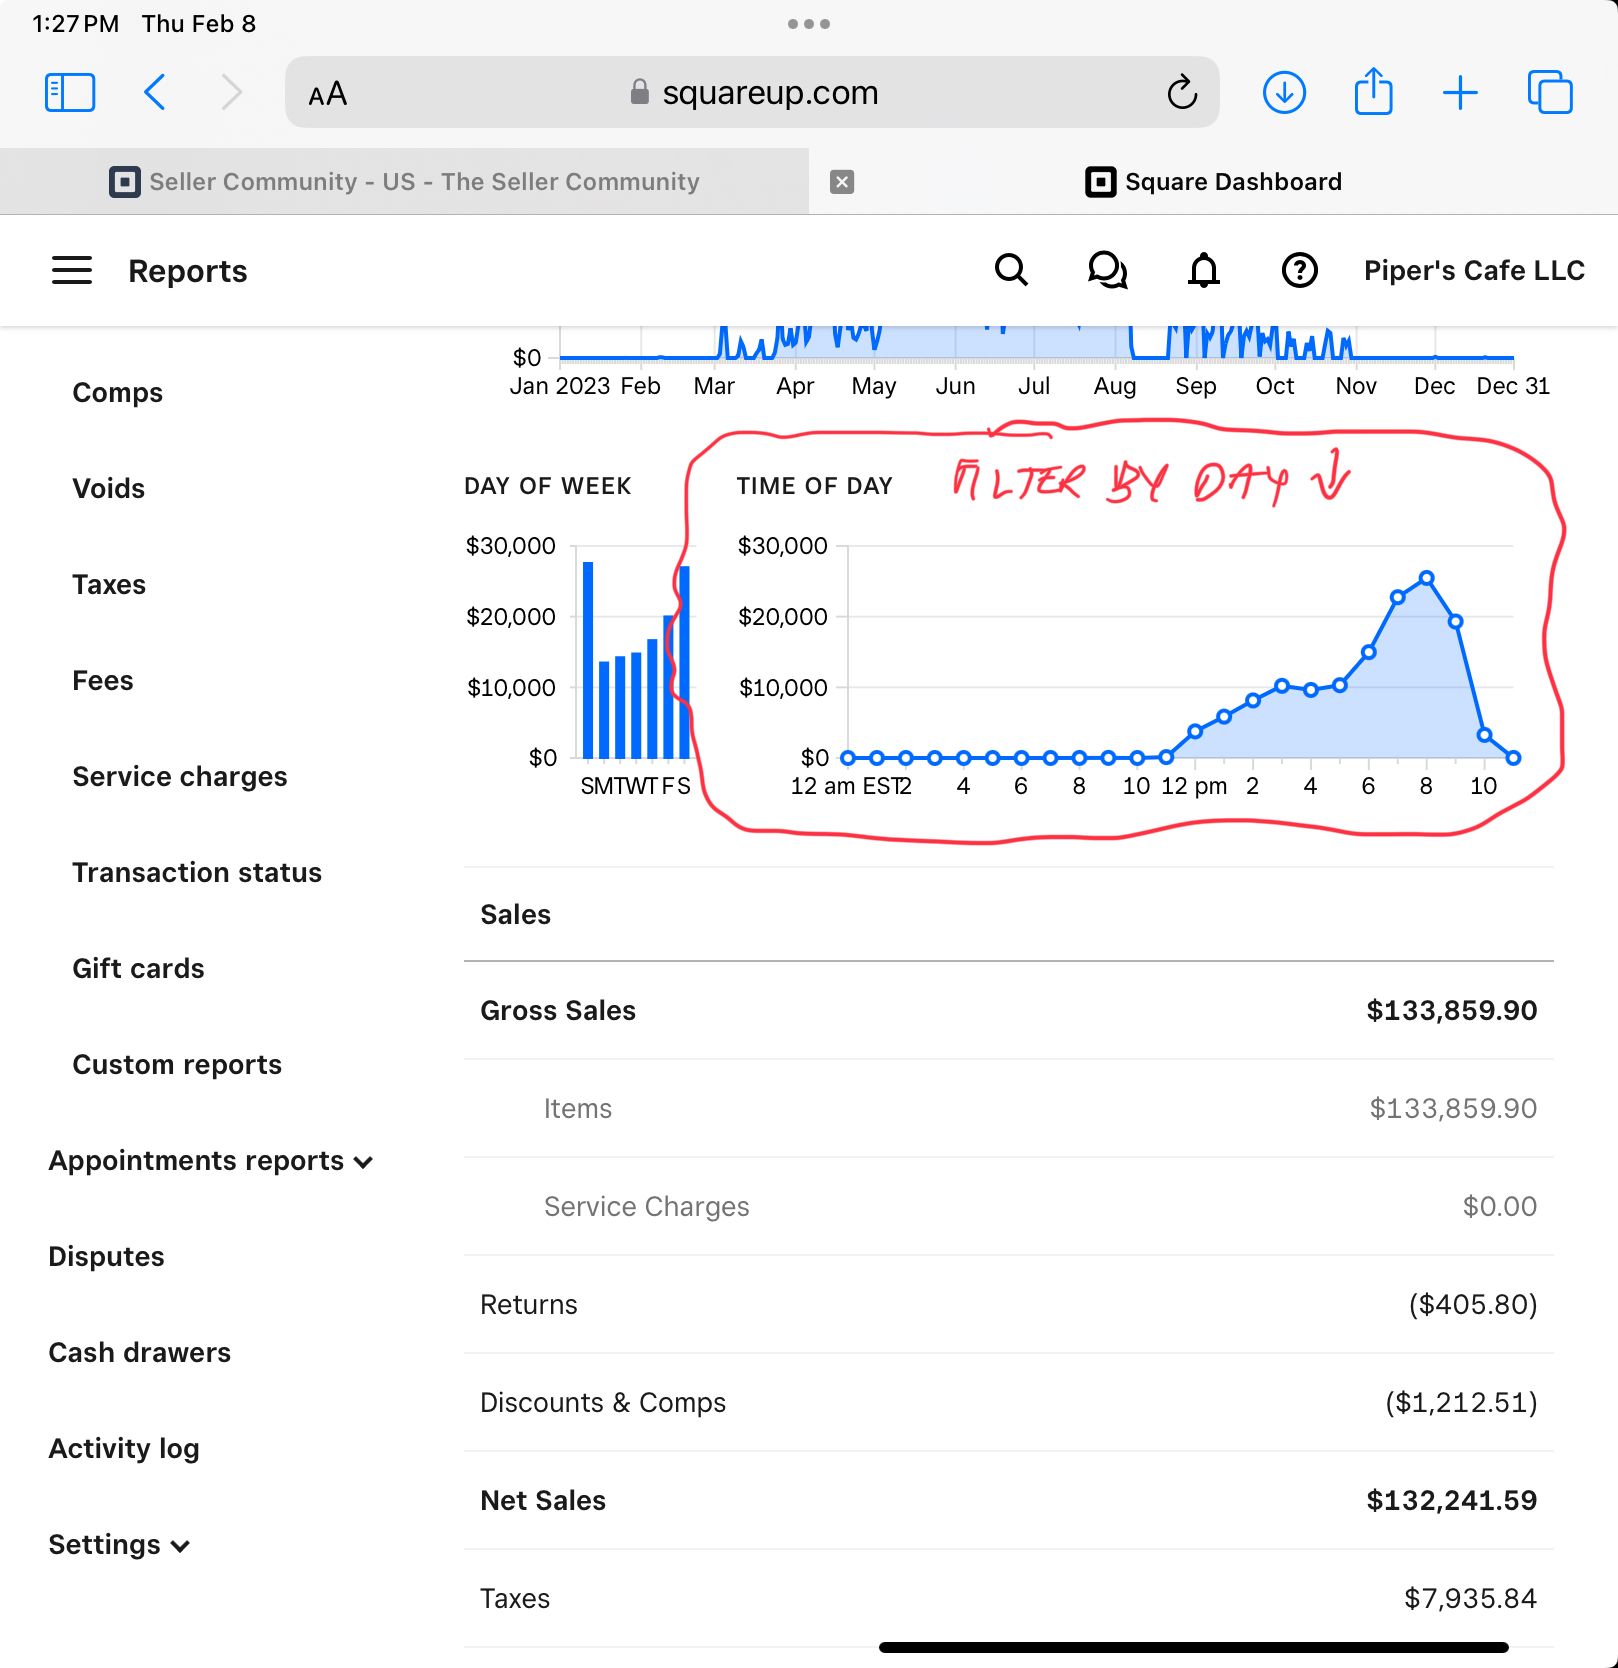Toggle the Safari sidebar icon

(x=70, y=93)
